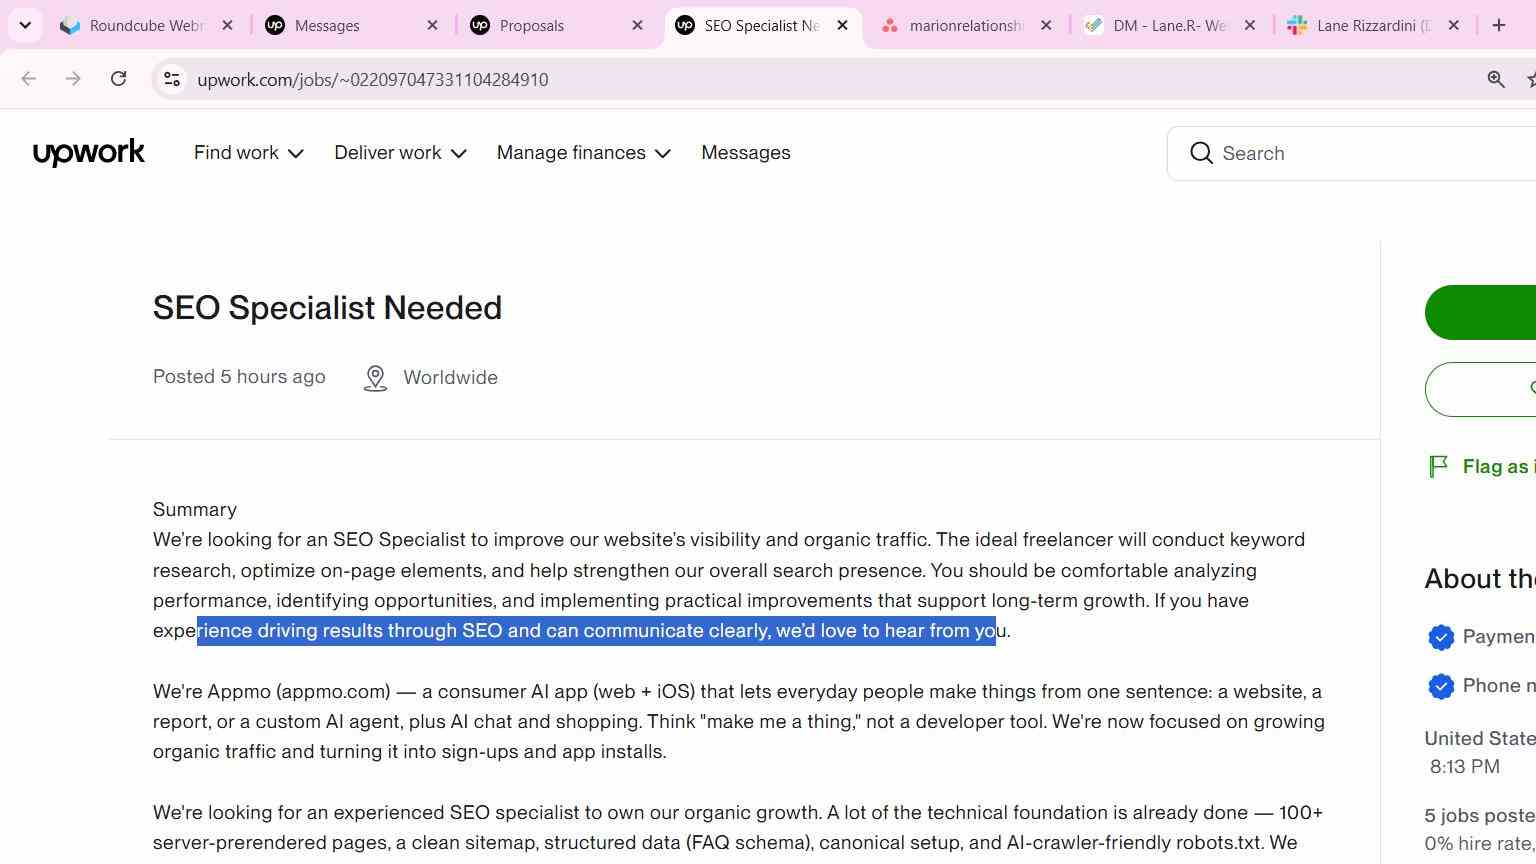Viewport: 1536px width, 864px height.
Task: Switch to the Proposals tab
Action: pos(557,25)
